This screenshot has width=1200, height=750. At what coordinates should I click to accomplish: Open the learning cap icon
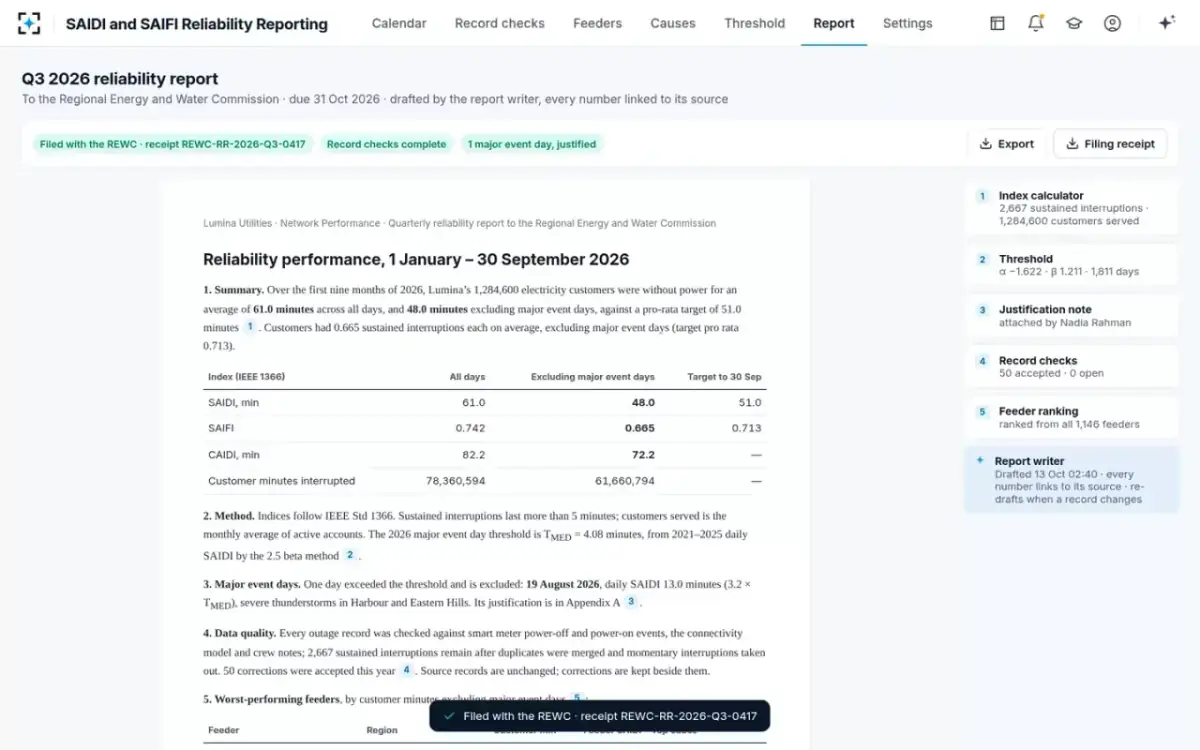point(1074,23)
